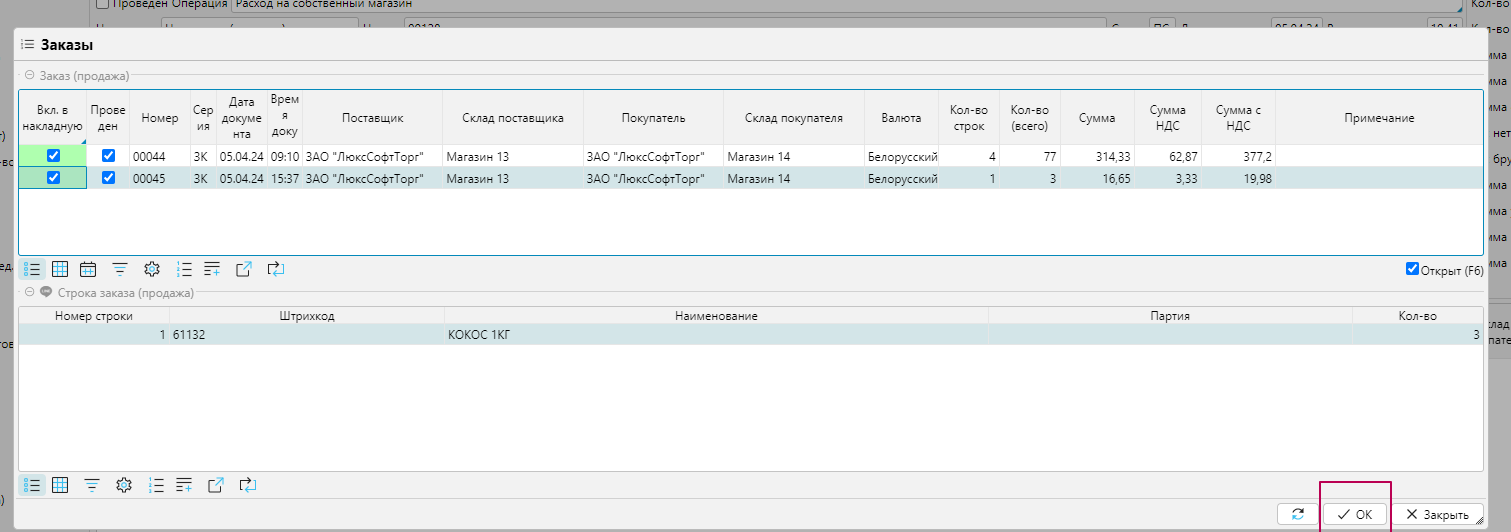Click the OK button

click(1355, 514)
